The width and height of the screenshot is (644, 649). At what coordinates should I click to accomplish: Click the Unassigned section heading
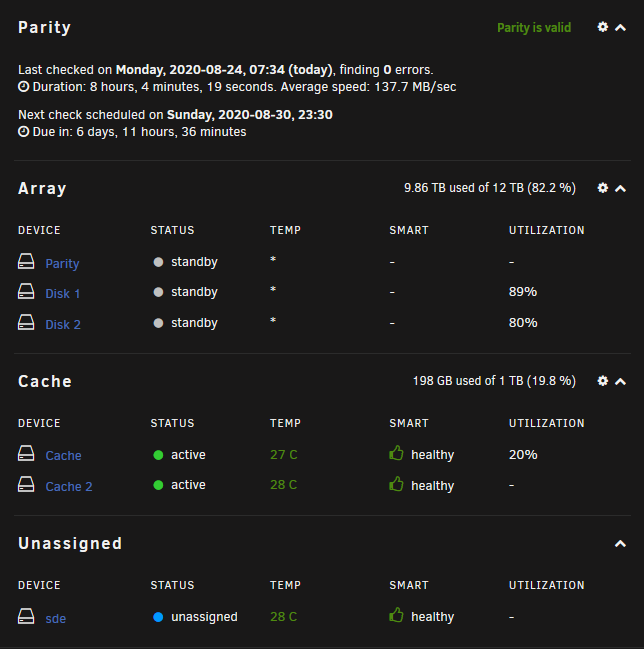[x=70, y=544]
